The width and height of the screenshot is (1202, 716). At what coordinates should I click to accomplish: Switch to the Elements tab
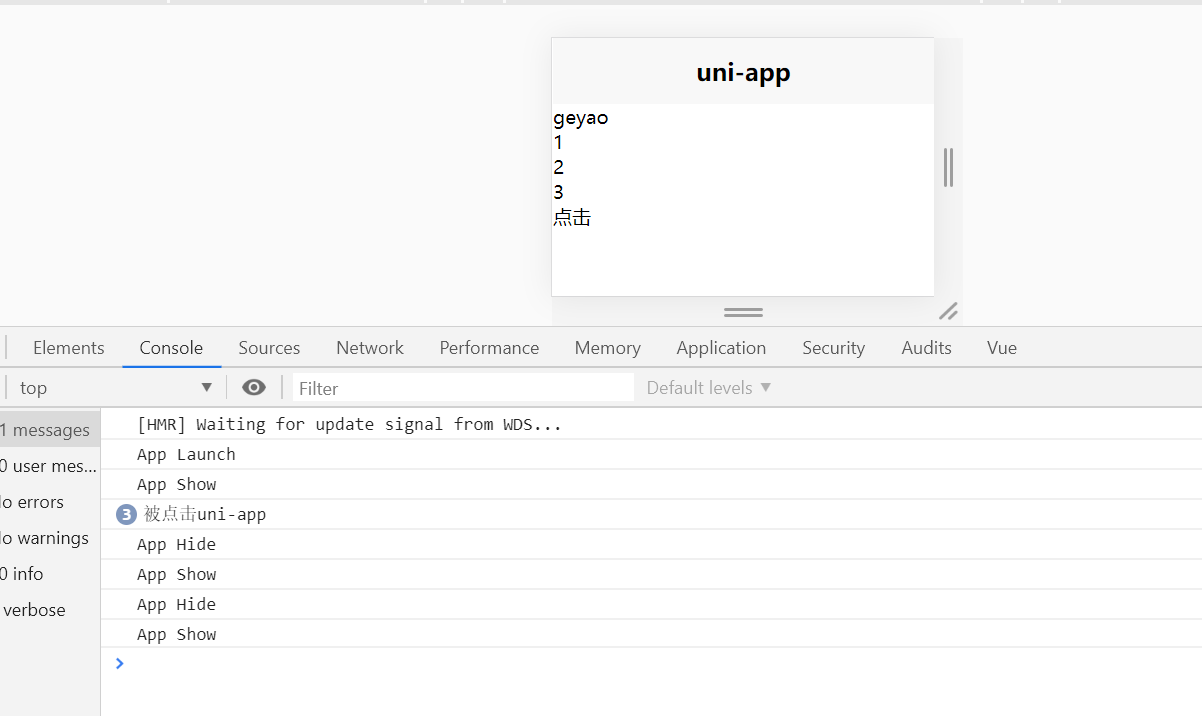[x=69, y=348]
